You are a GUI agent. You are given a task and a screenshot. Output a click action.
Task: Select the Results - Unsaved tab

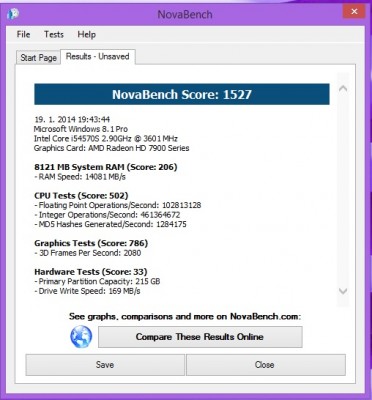98,56
